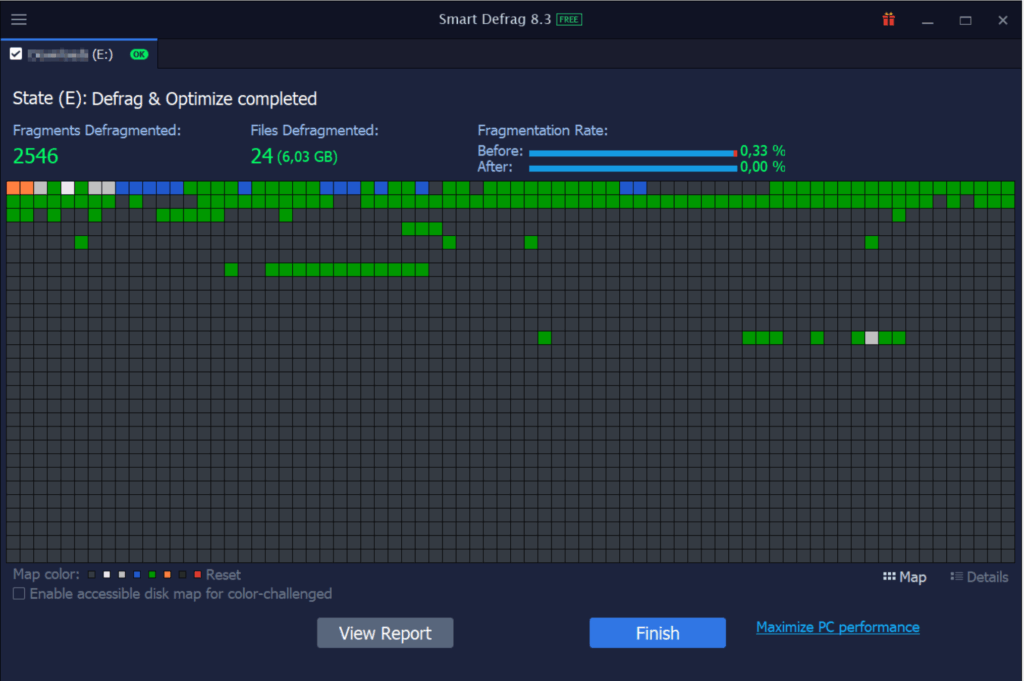Click the View Report button

click(385, 633)
